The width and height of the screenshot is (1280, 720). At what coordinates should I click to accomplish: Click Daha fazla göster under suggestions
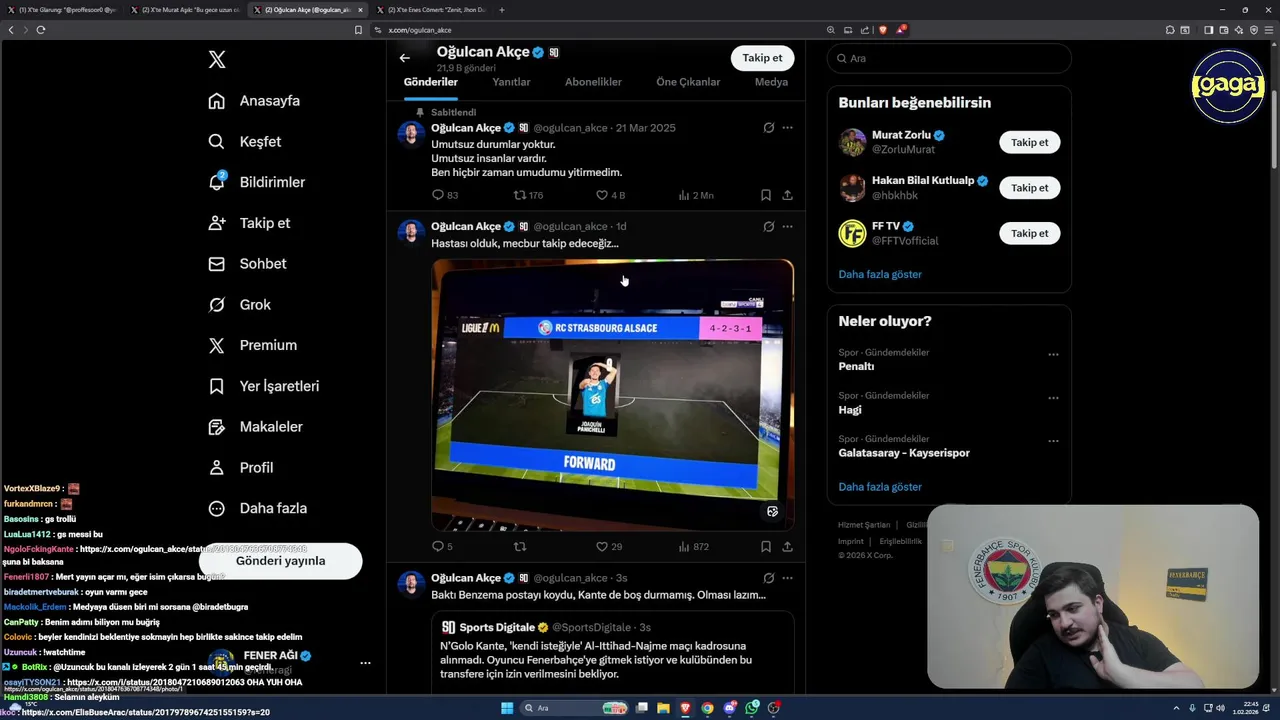click(x=880, y=274)
